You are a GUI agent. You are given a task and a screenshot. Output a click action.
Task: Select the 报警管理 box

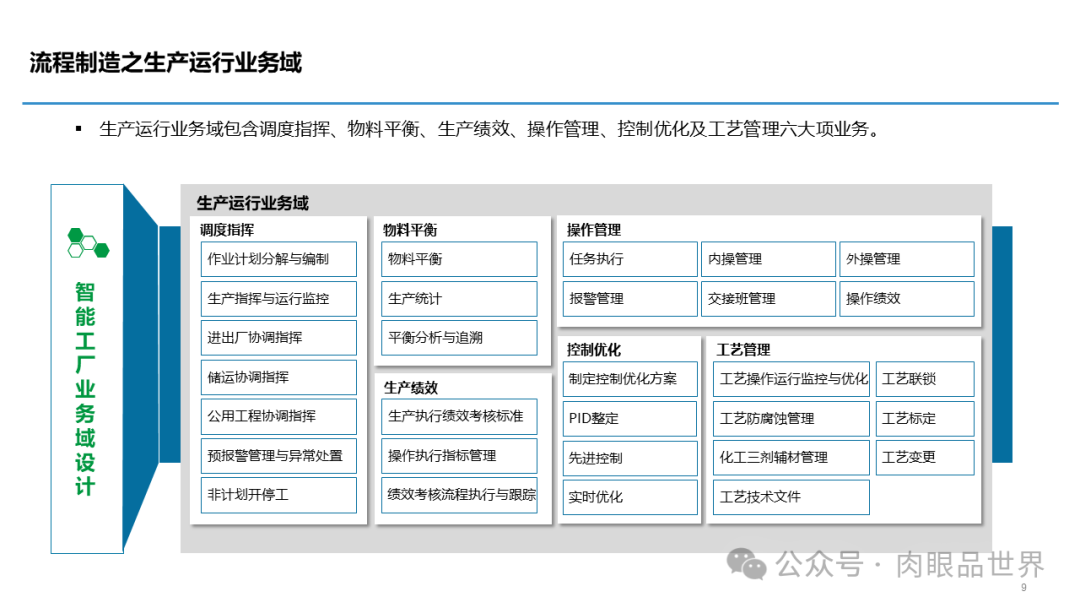point(630,298)
